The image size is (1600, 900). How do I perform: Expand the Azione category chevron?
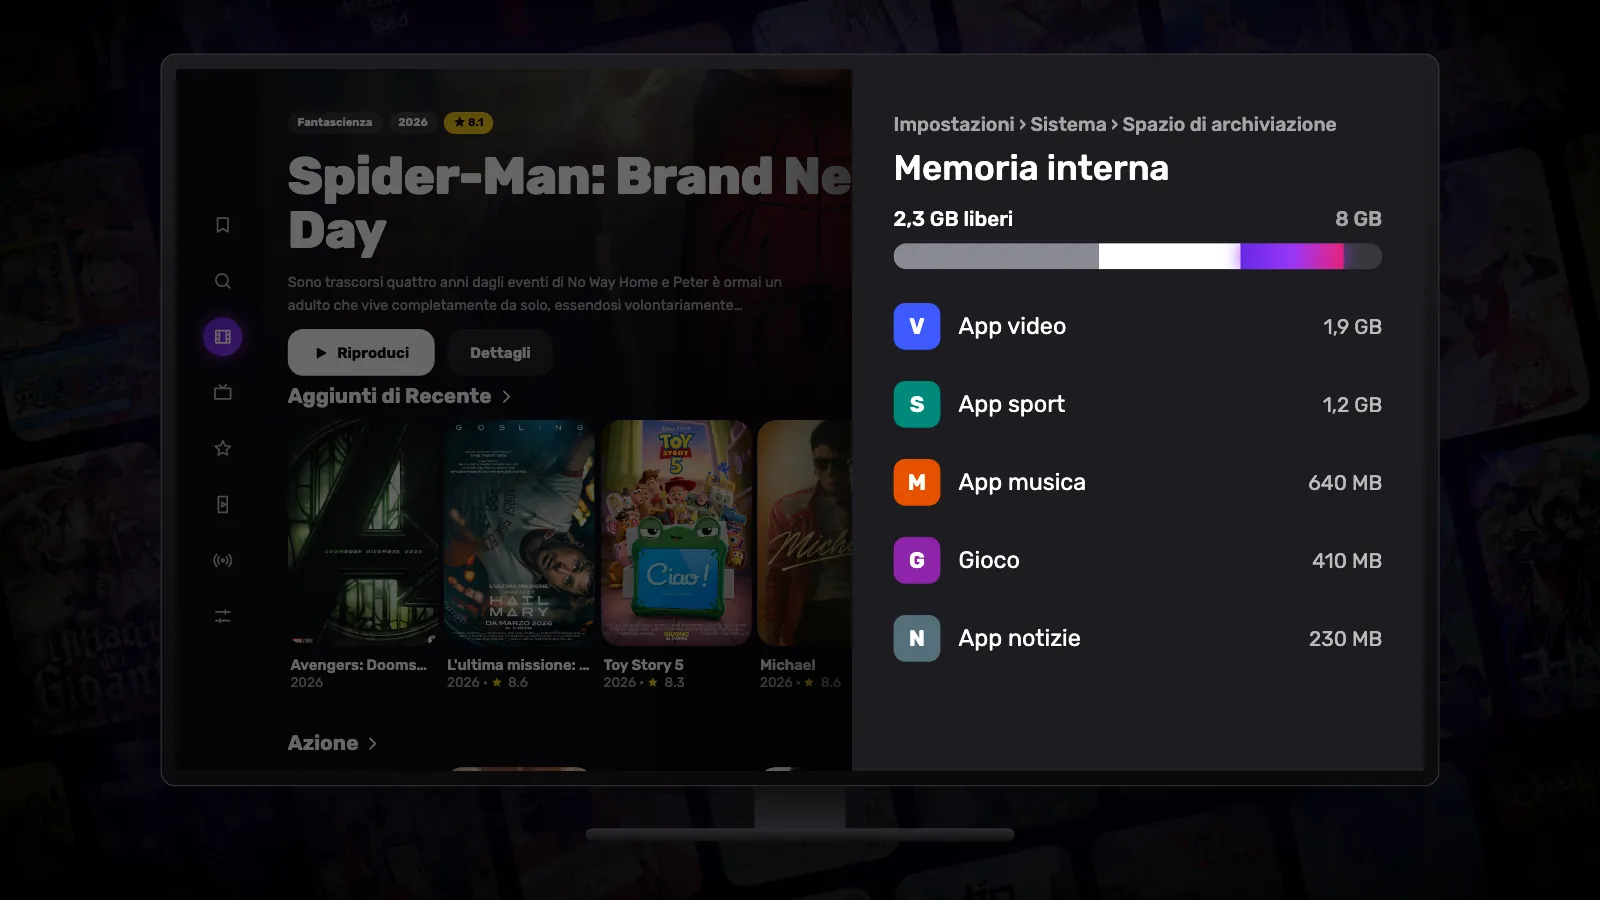(x=373, y=743)
